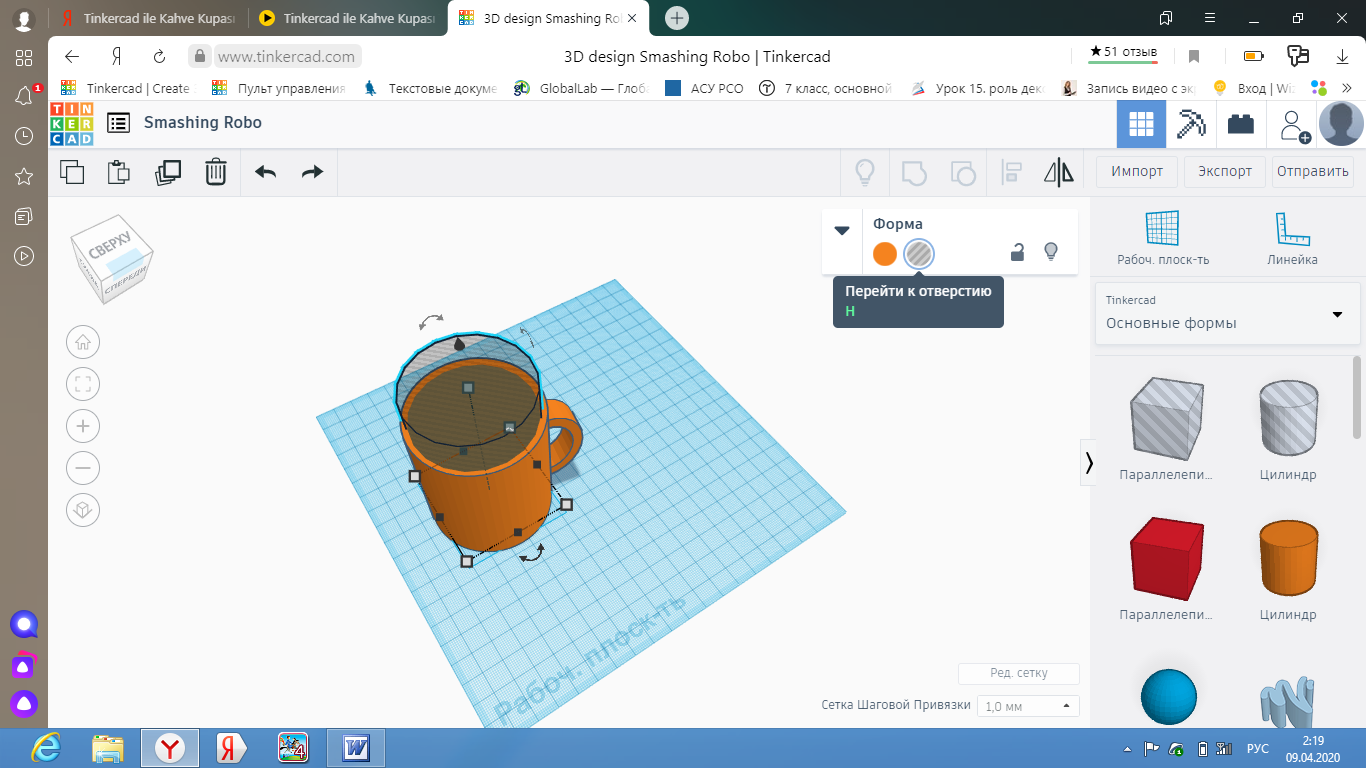
Task: Delete the selected shape
Action: click(216, 172)
